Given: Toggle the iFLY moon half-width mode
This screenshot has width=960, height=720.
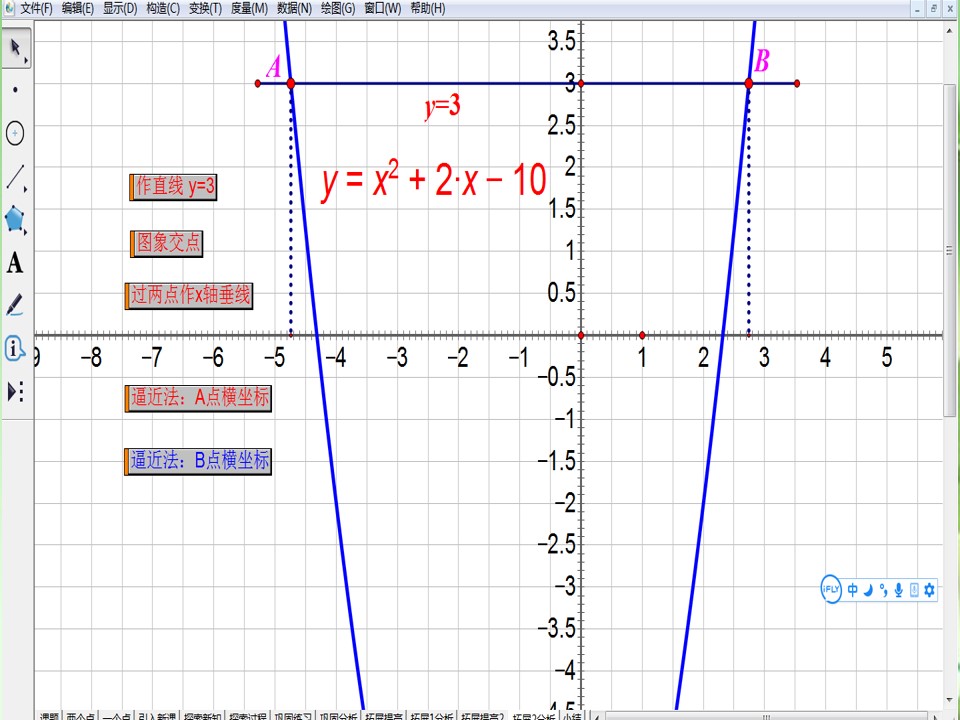Looking at the screenshot, I should click(868, 590).
